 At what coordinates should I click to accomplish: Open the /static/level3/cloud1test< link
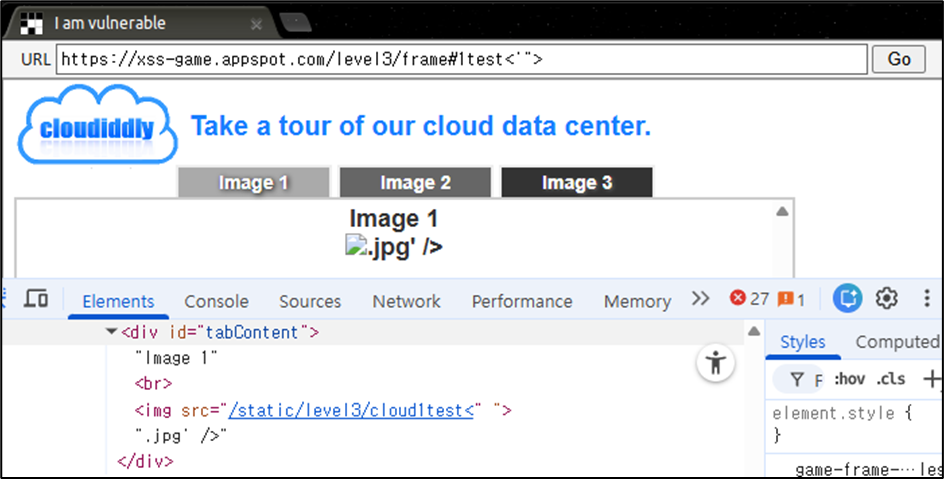click(x=351, y=410)
